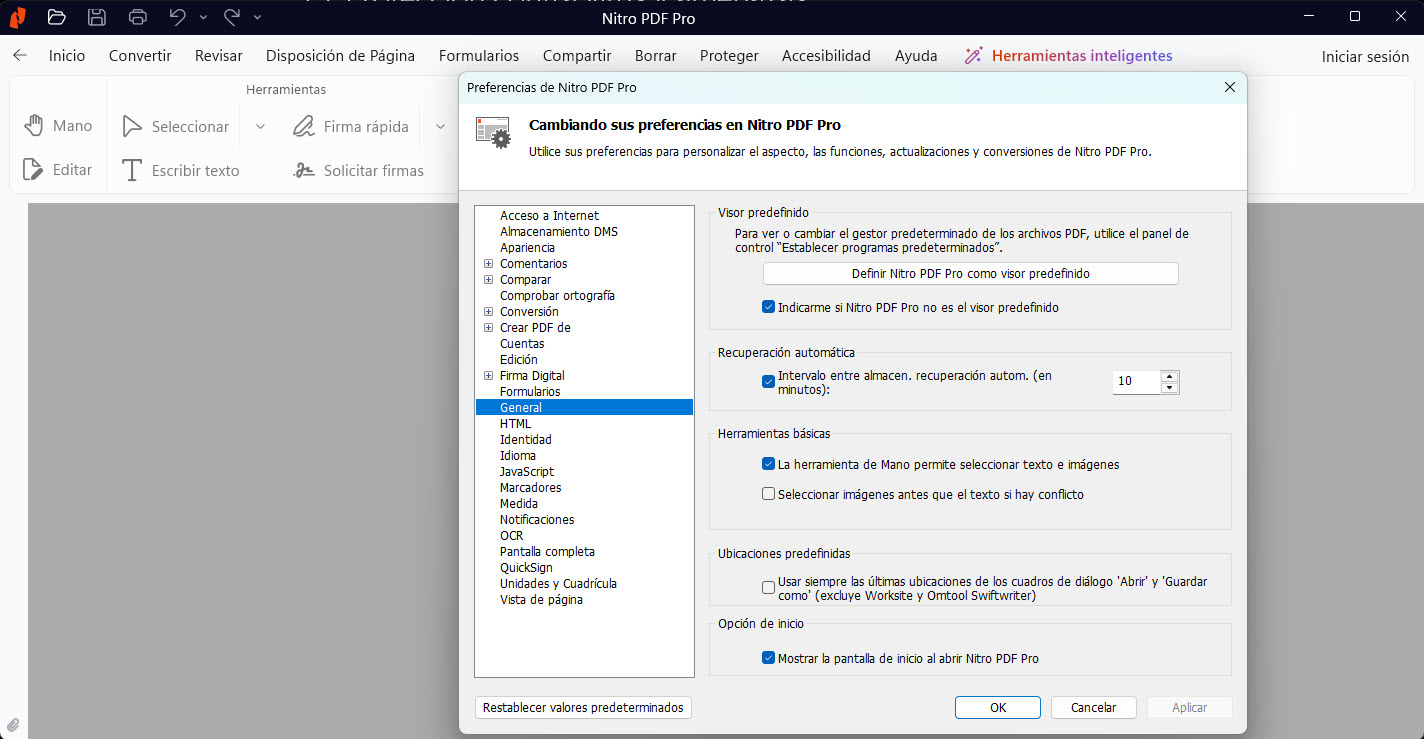The width and height of the screenshot is (1424, 739).
Task: Enable Usar siempre las últimas ubicaciones
Action: pyautogui.click(x=768, y=588)
